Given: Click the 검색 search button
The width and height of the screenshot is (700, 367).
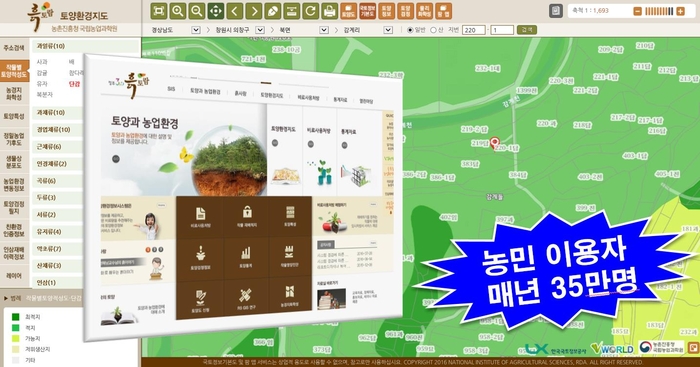Looking at the screenshot, I should 527,30.
